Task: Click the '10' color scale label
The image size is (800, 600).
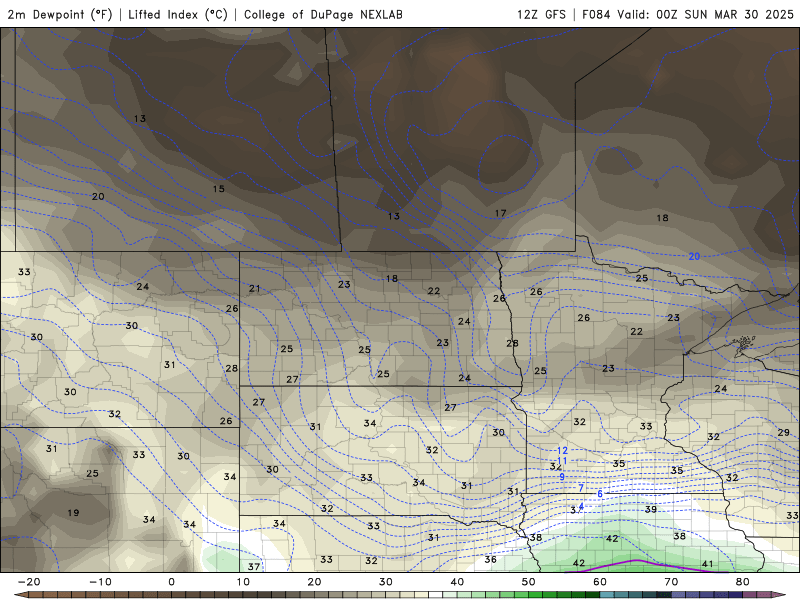Action: click(243, 582)
